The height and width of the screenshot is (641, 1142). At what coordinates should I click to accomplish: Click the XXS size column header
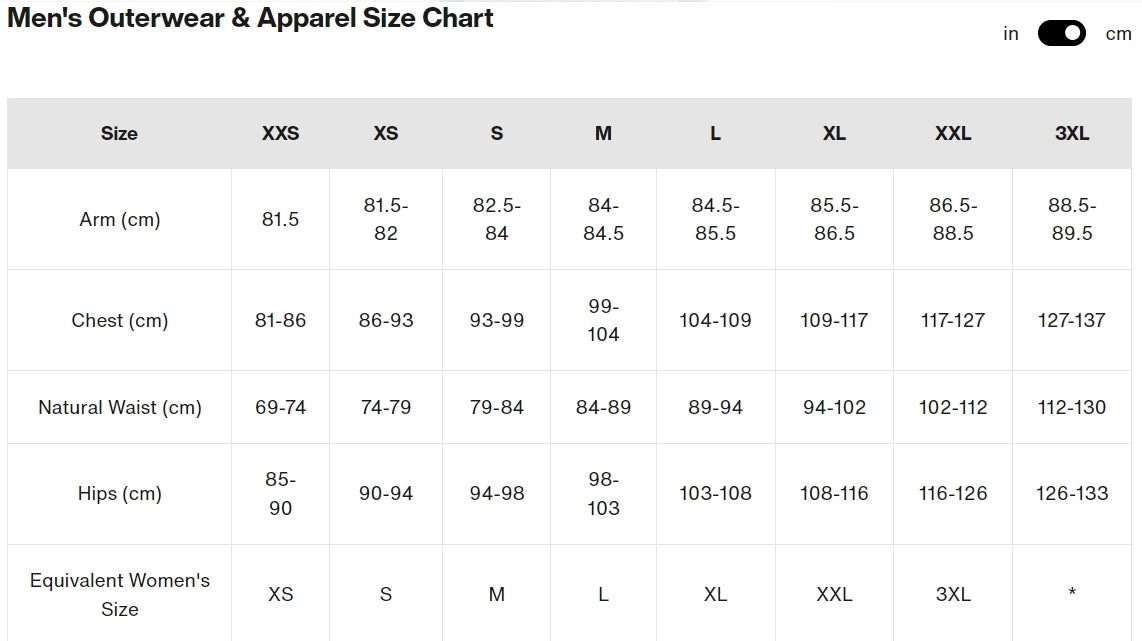(x=280, y=133)
